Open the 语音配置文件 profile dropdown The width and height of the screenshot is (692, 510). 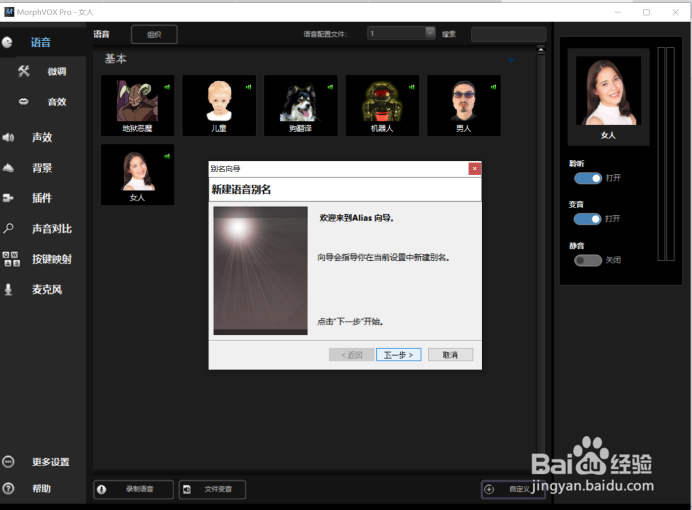click(401, 33)
